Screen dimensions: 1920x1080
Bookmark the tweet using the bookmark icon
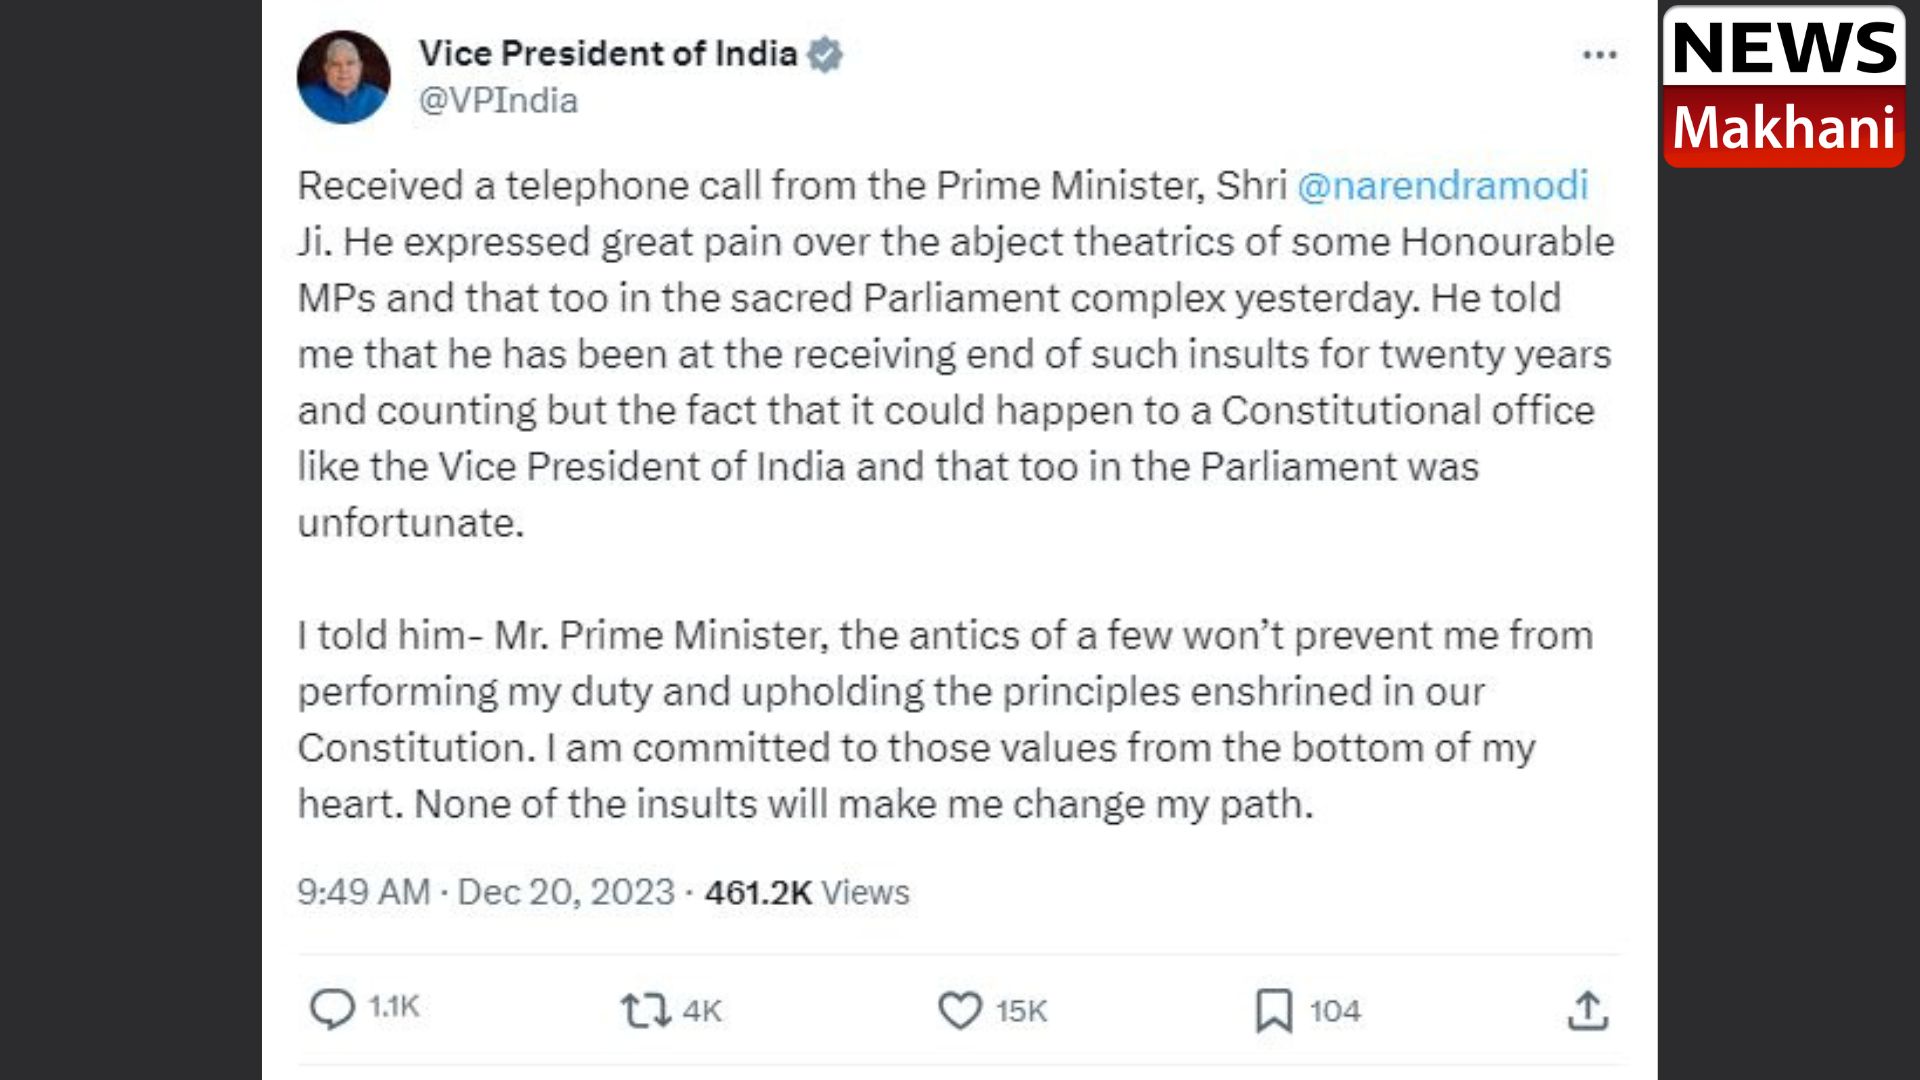[x=1274, y=1010]
